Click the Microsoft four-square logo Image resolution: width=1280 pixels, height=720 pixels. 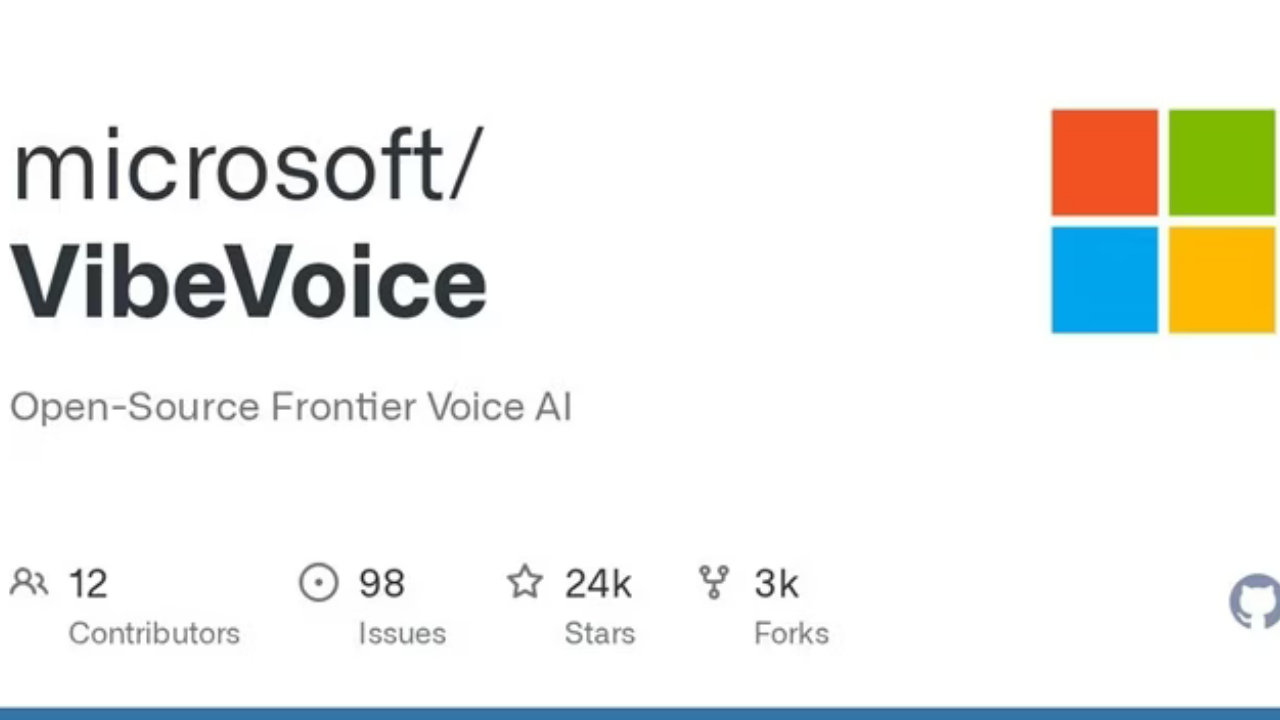point(1162,220)
